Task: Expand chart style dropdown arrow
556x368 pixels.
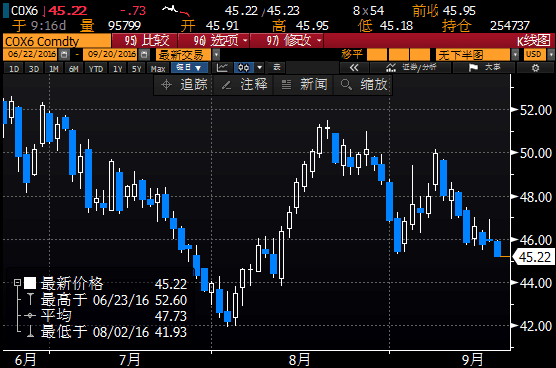Action: point(260,67)
